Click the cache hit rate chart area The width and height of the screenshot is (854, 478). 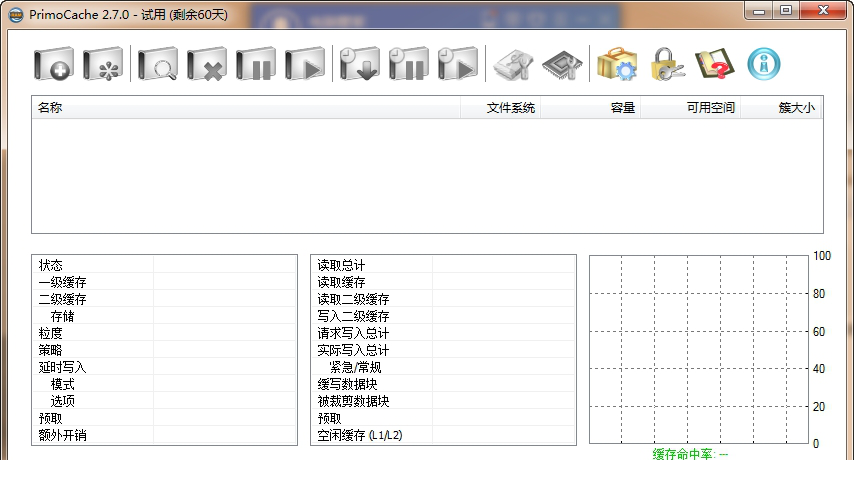[x=699, y=350]
